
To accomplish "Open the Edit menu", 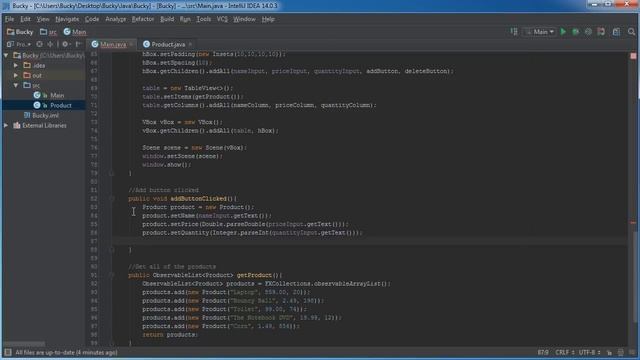I will coord(25,19).
